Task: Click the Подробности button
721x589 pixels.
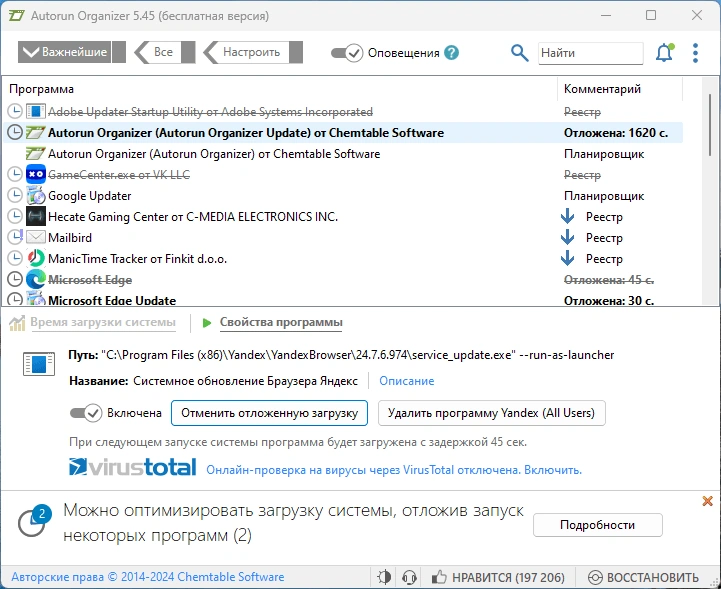Action: point(597,525)
